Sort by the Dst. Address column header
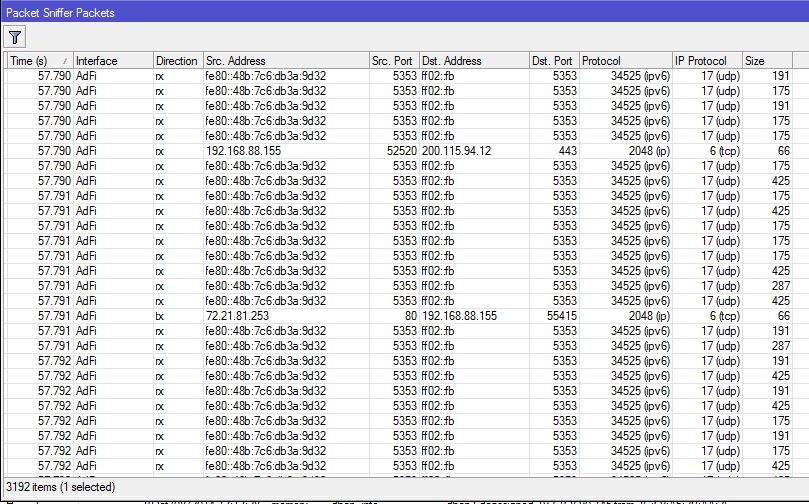Screen dimensions: 809x504 tap(474, 60)
